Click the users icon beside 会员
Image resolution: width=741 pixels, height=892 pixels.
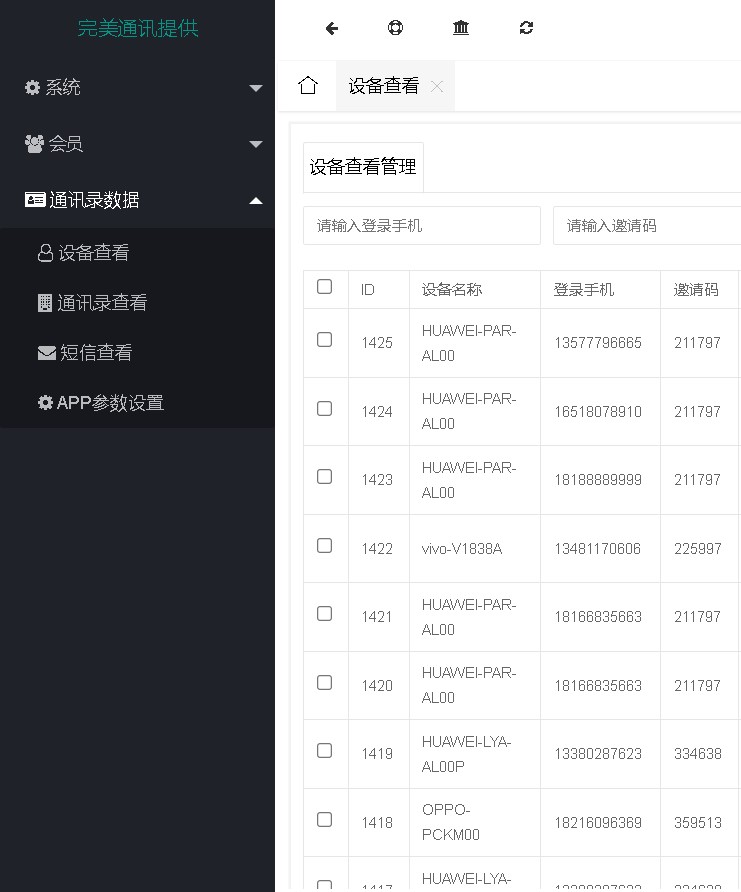click(34, 144)
